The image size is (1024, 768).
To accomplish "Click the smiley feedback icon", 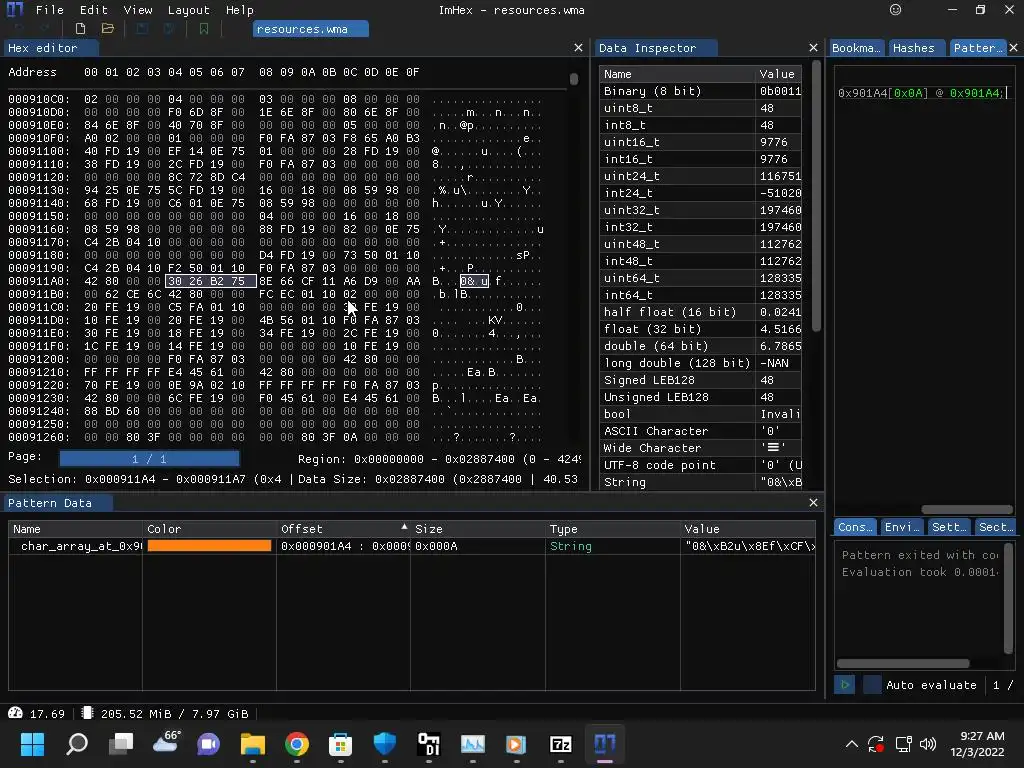I will point(895,10).
